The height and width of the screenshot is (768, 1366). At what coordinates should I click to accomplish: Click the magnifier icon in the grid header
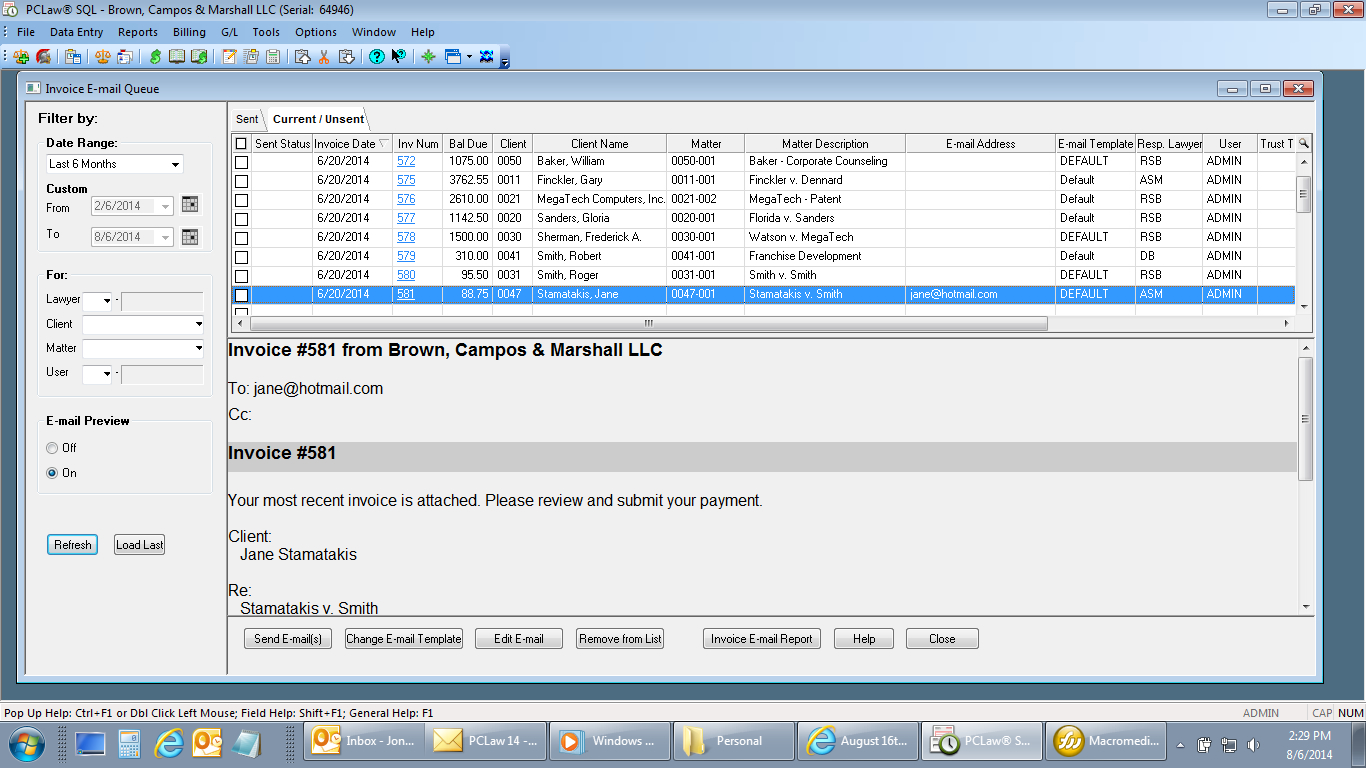pyautogui.click(x=1303, y=144)
